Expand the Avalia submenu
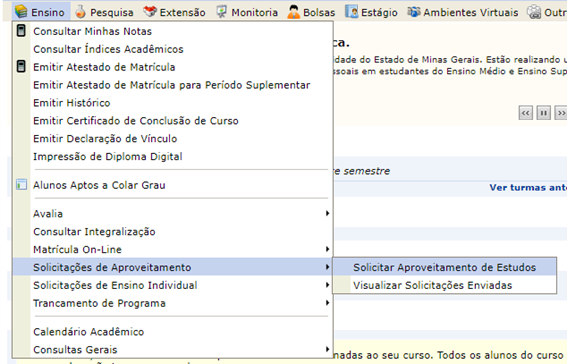 point(172,214)
